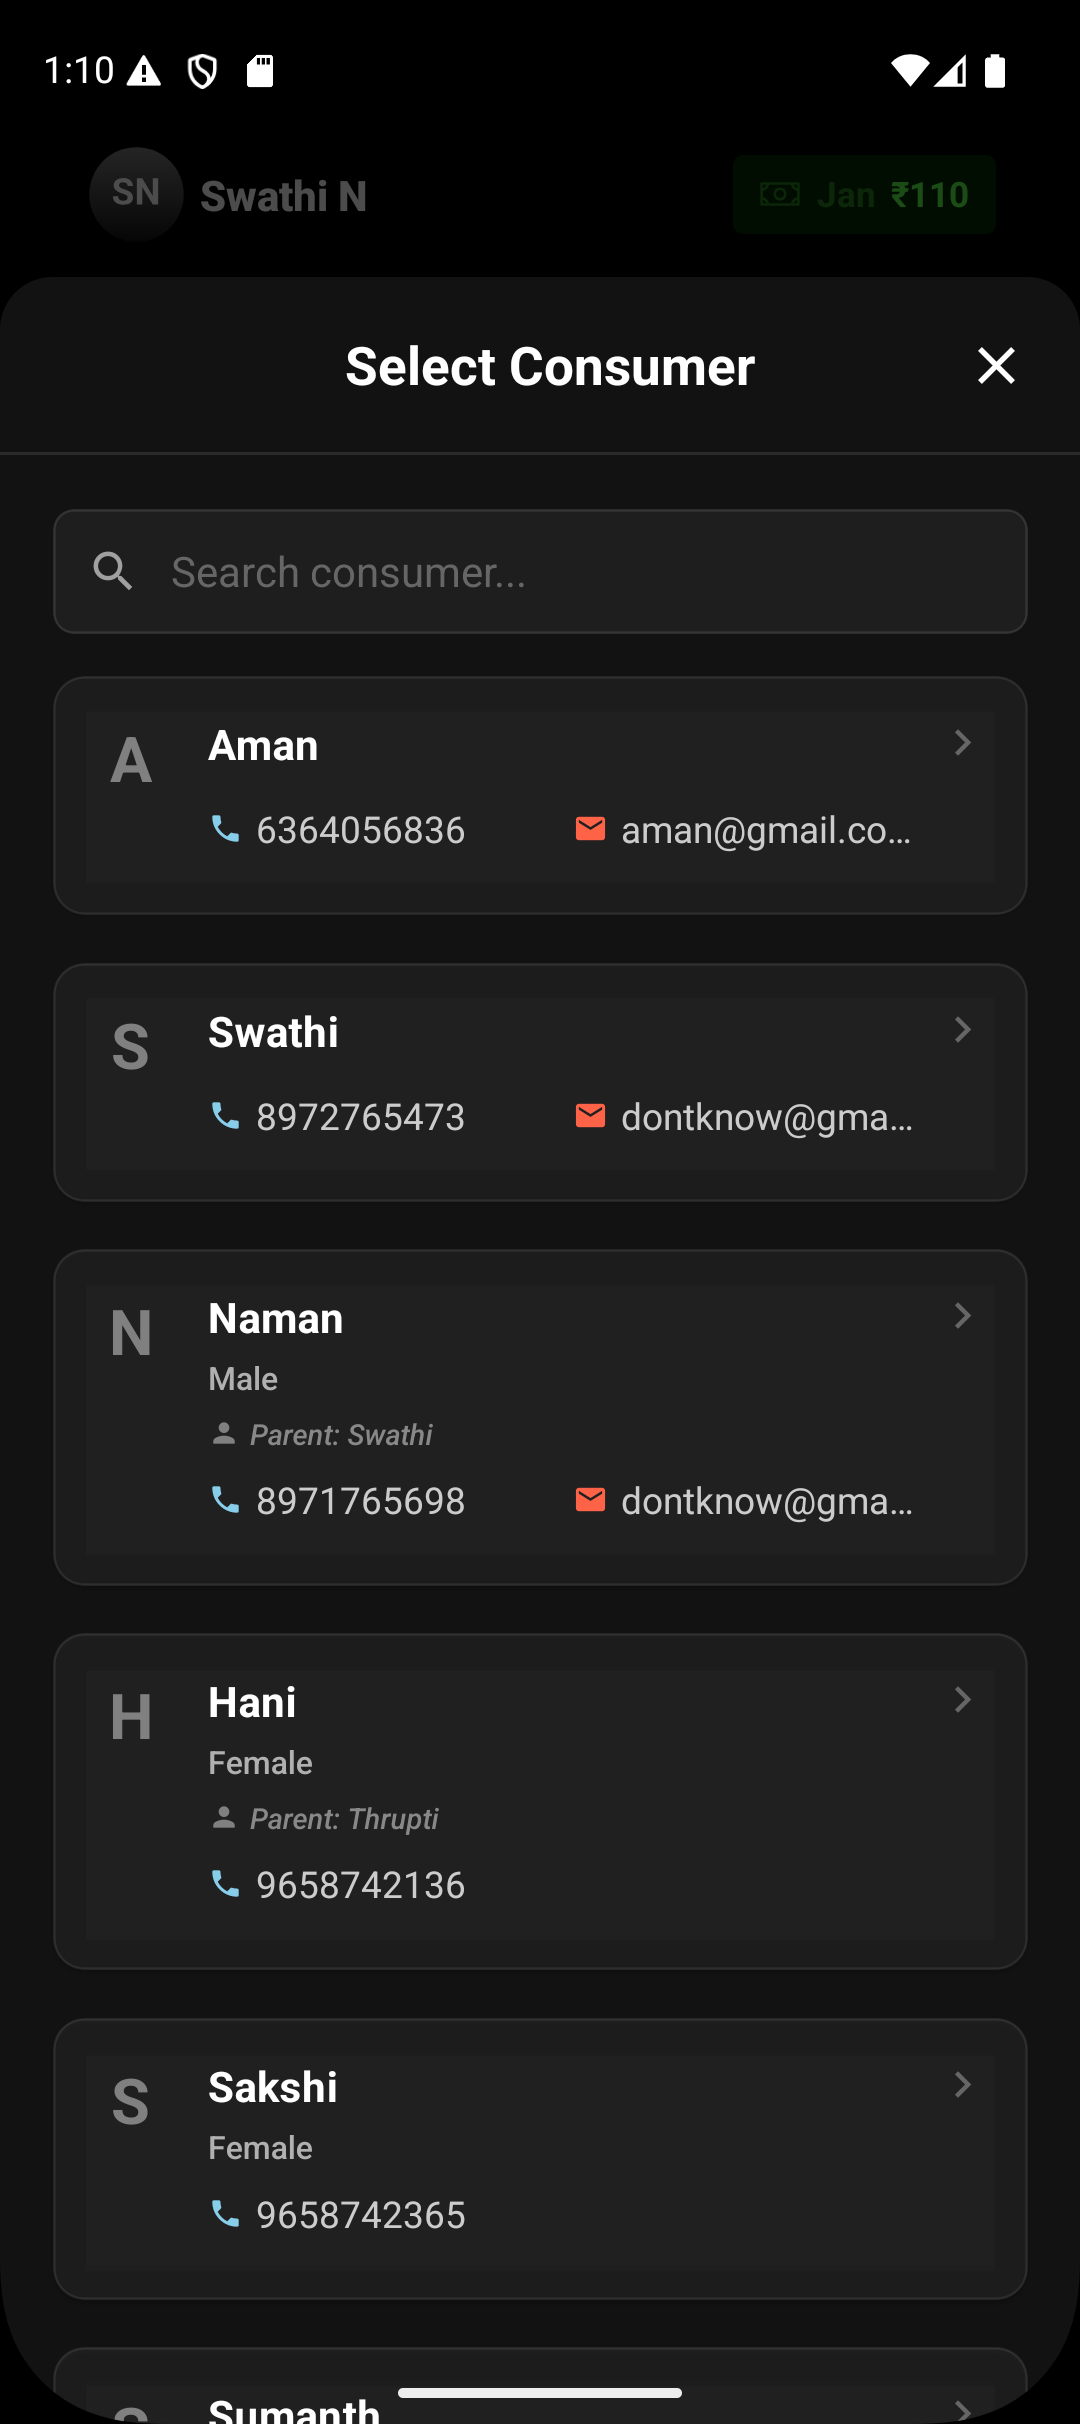Tap the email icon beside aman@gmail address
This screenshot has height=2424, width=1080.
tap(590, 829)
